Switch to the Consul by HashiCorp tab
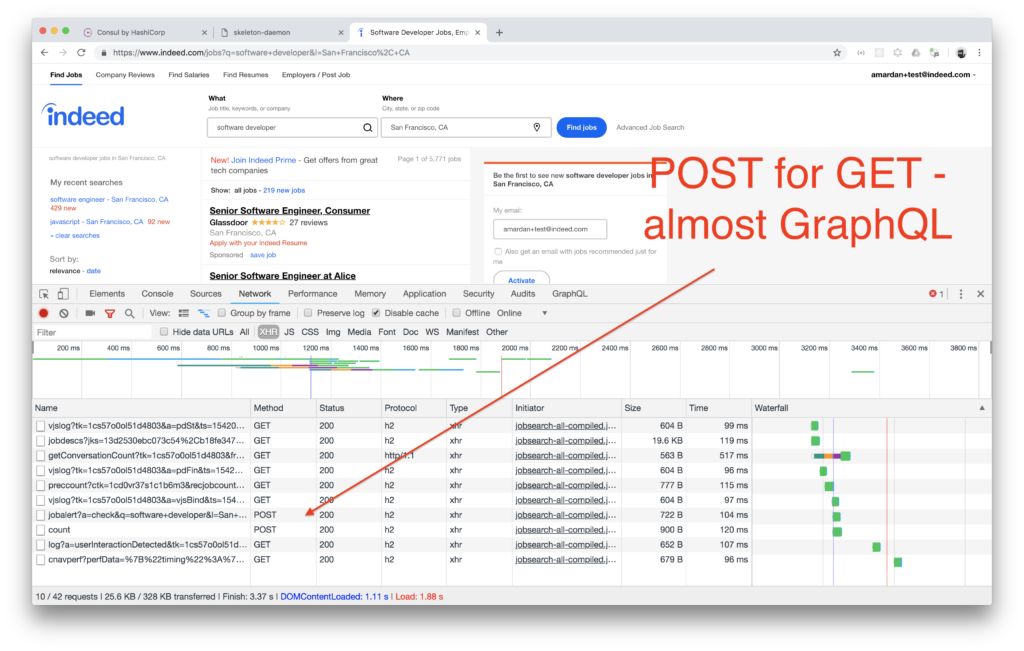 pyautogui.click(x=145, y=32)
